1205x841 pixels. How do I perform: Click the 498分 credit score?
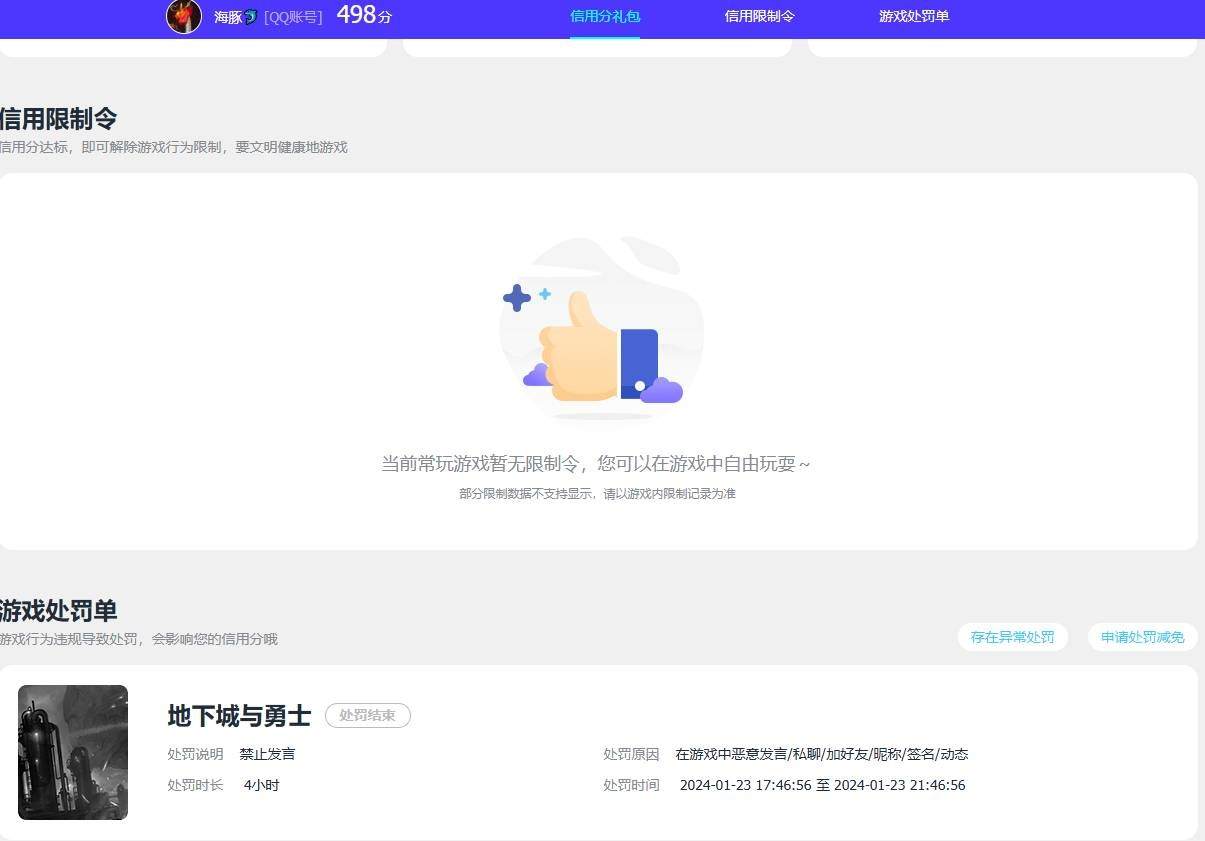[x=364, y=15]
